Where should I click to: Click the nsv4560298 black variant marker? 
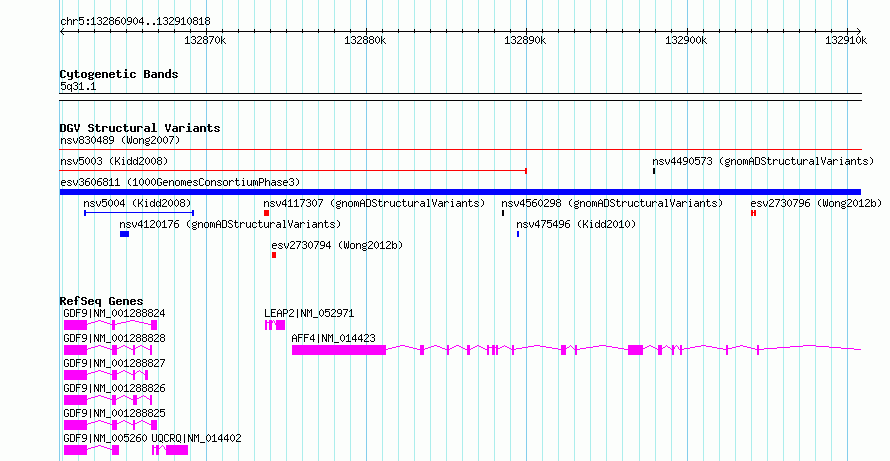503,213
